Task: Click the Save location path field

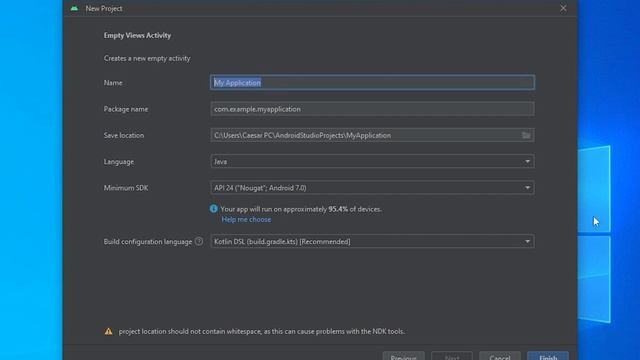Action: point(372,135)
